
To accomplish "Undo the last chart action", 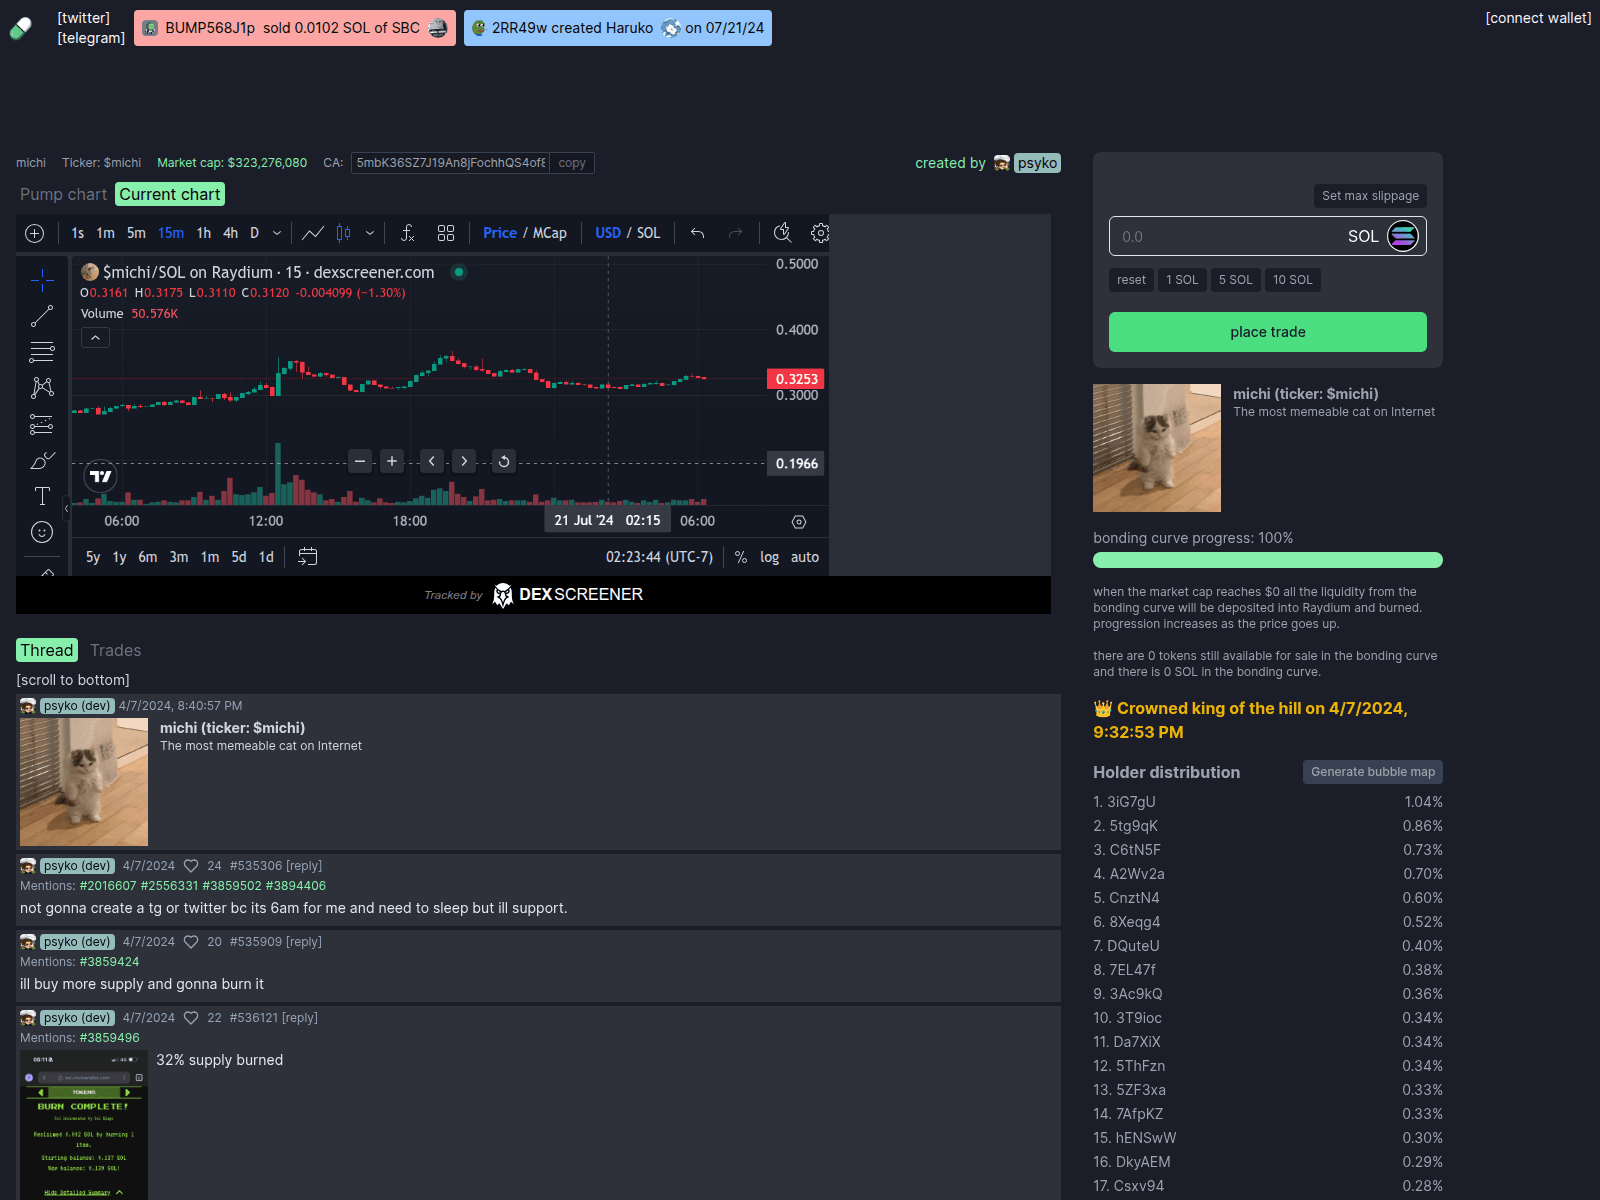I will (x=697, y=233).
